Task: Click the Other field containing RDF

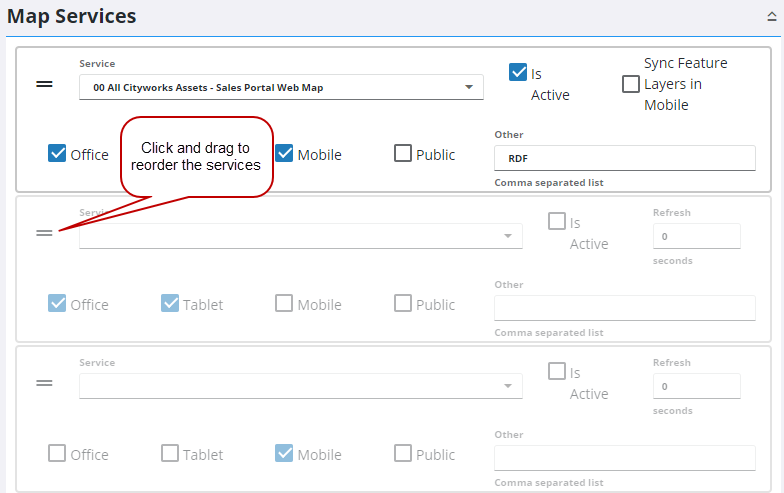Action: (x=624, y=158)
